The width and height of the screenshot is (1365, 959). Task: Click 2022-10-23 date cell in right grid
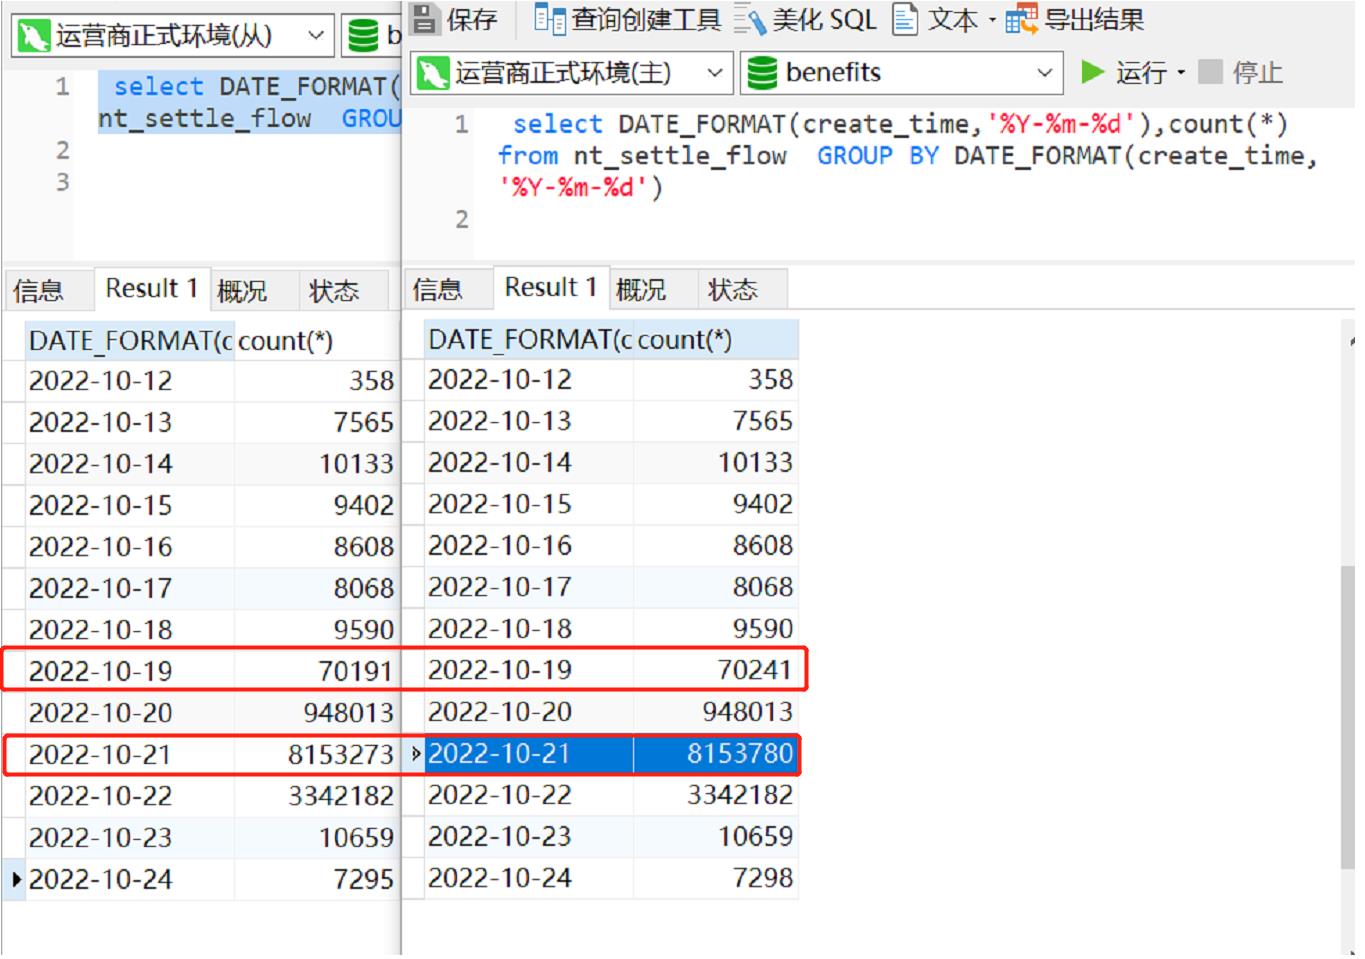[530, 836]
